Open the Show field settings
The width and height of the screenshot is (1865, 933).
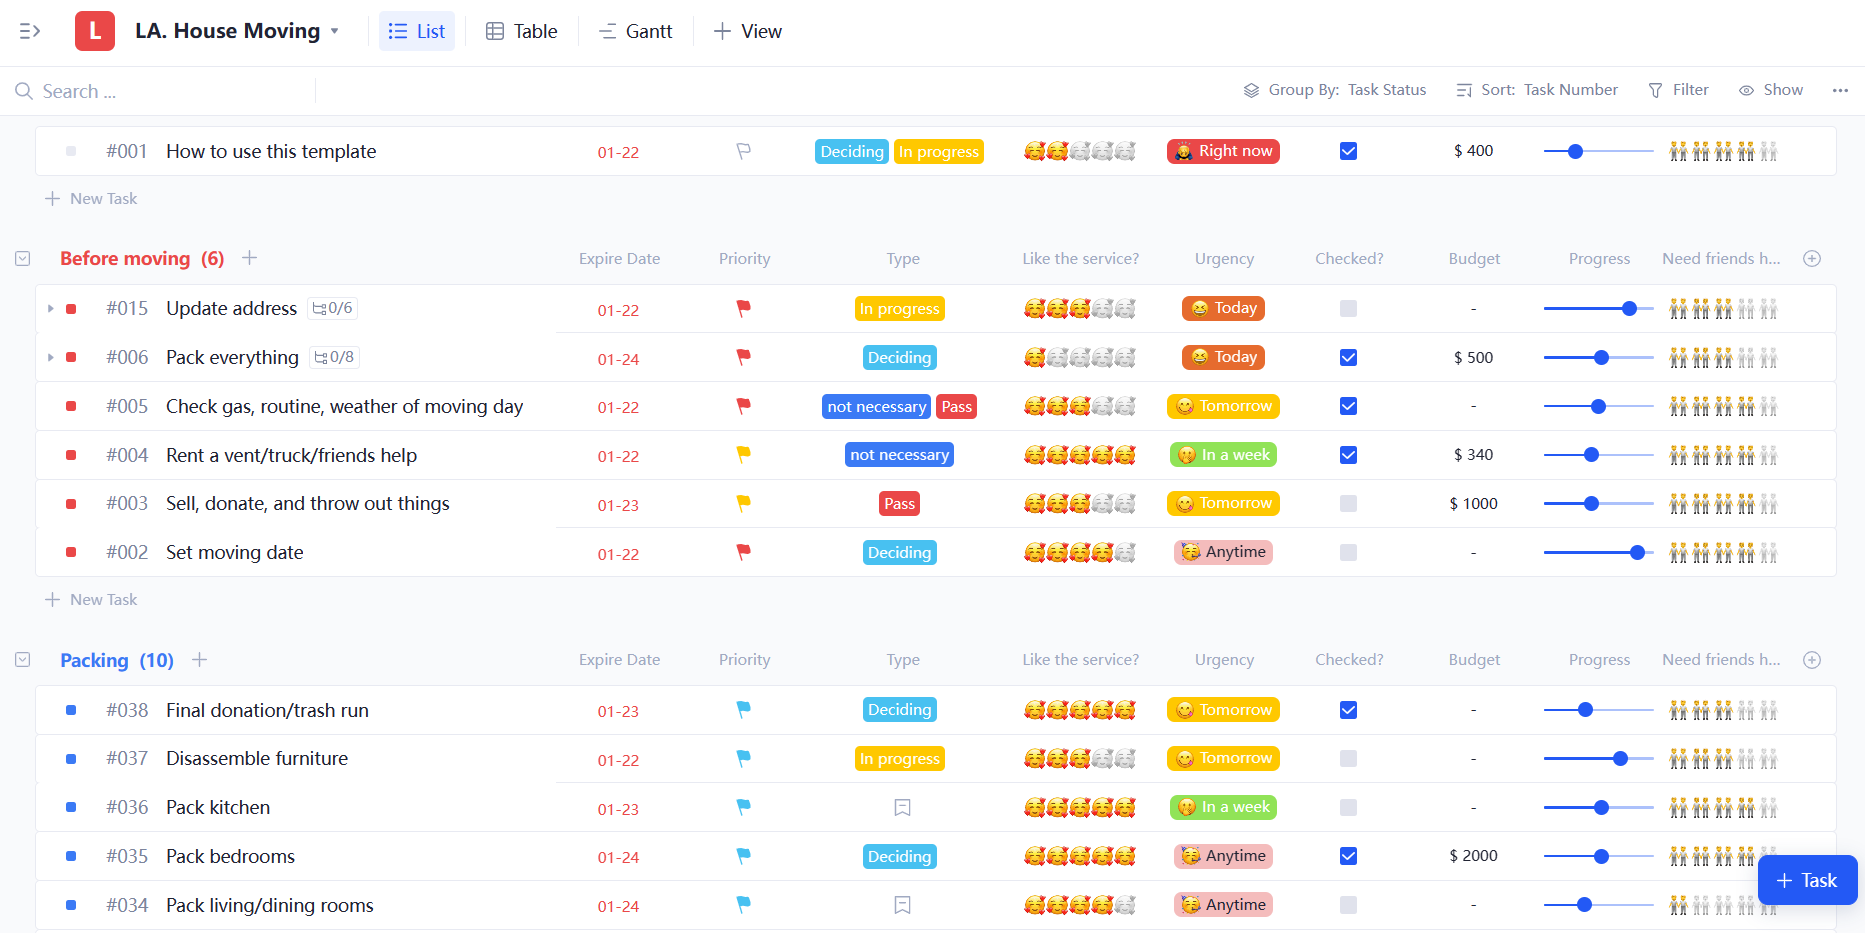pyautogui.click(x=1771, y=90)
